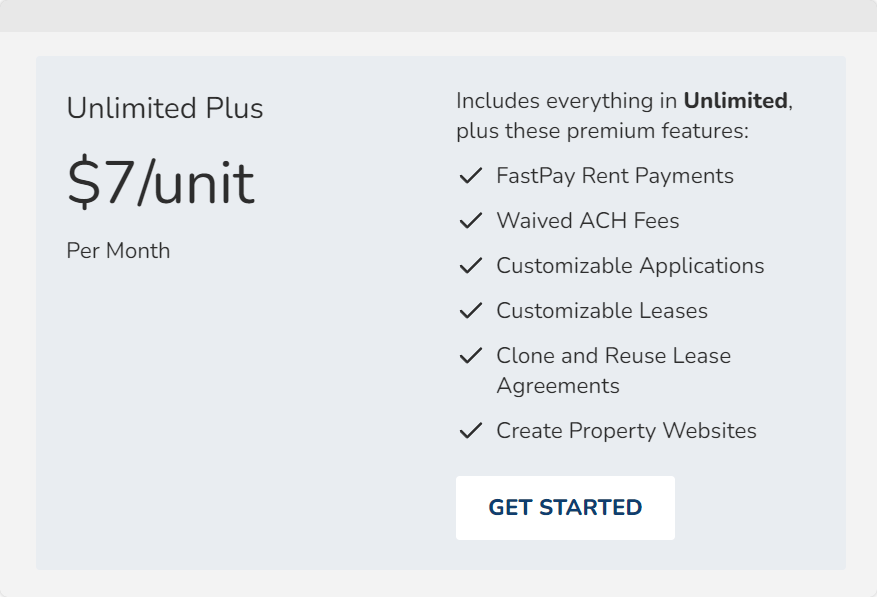Click checkmark beside Clone and Reuse Lease

pos(470,356)
